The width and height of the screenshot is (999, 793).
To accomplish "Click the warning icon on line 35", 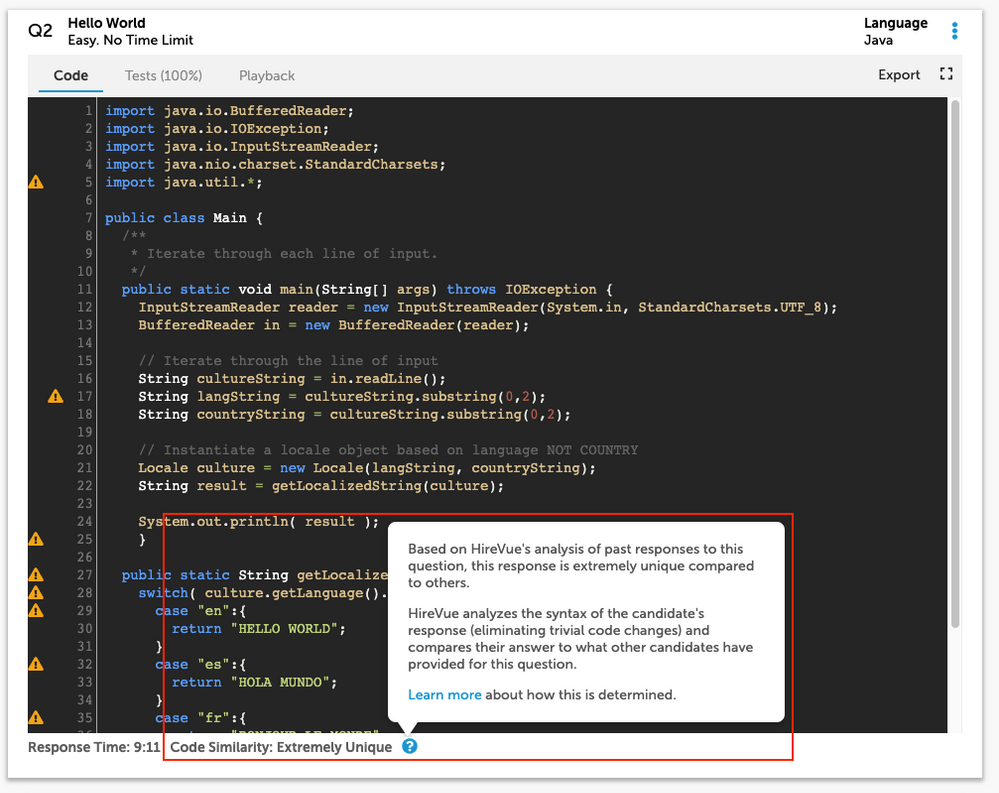I will [36, 718].
